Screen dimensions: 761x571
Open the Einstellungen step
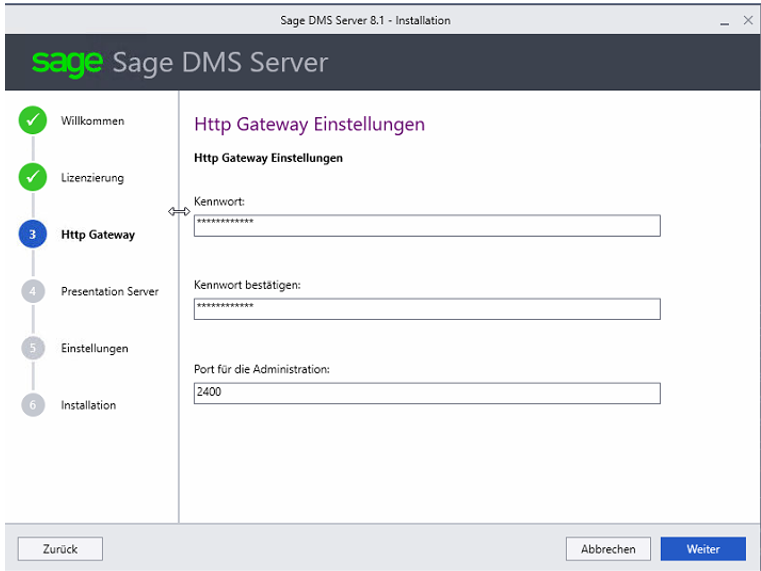pos(94,349)
